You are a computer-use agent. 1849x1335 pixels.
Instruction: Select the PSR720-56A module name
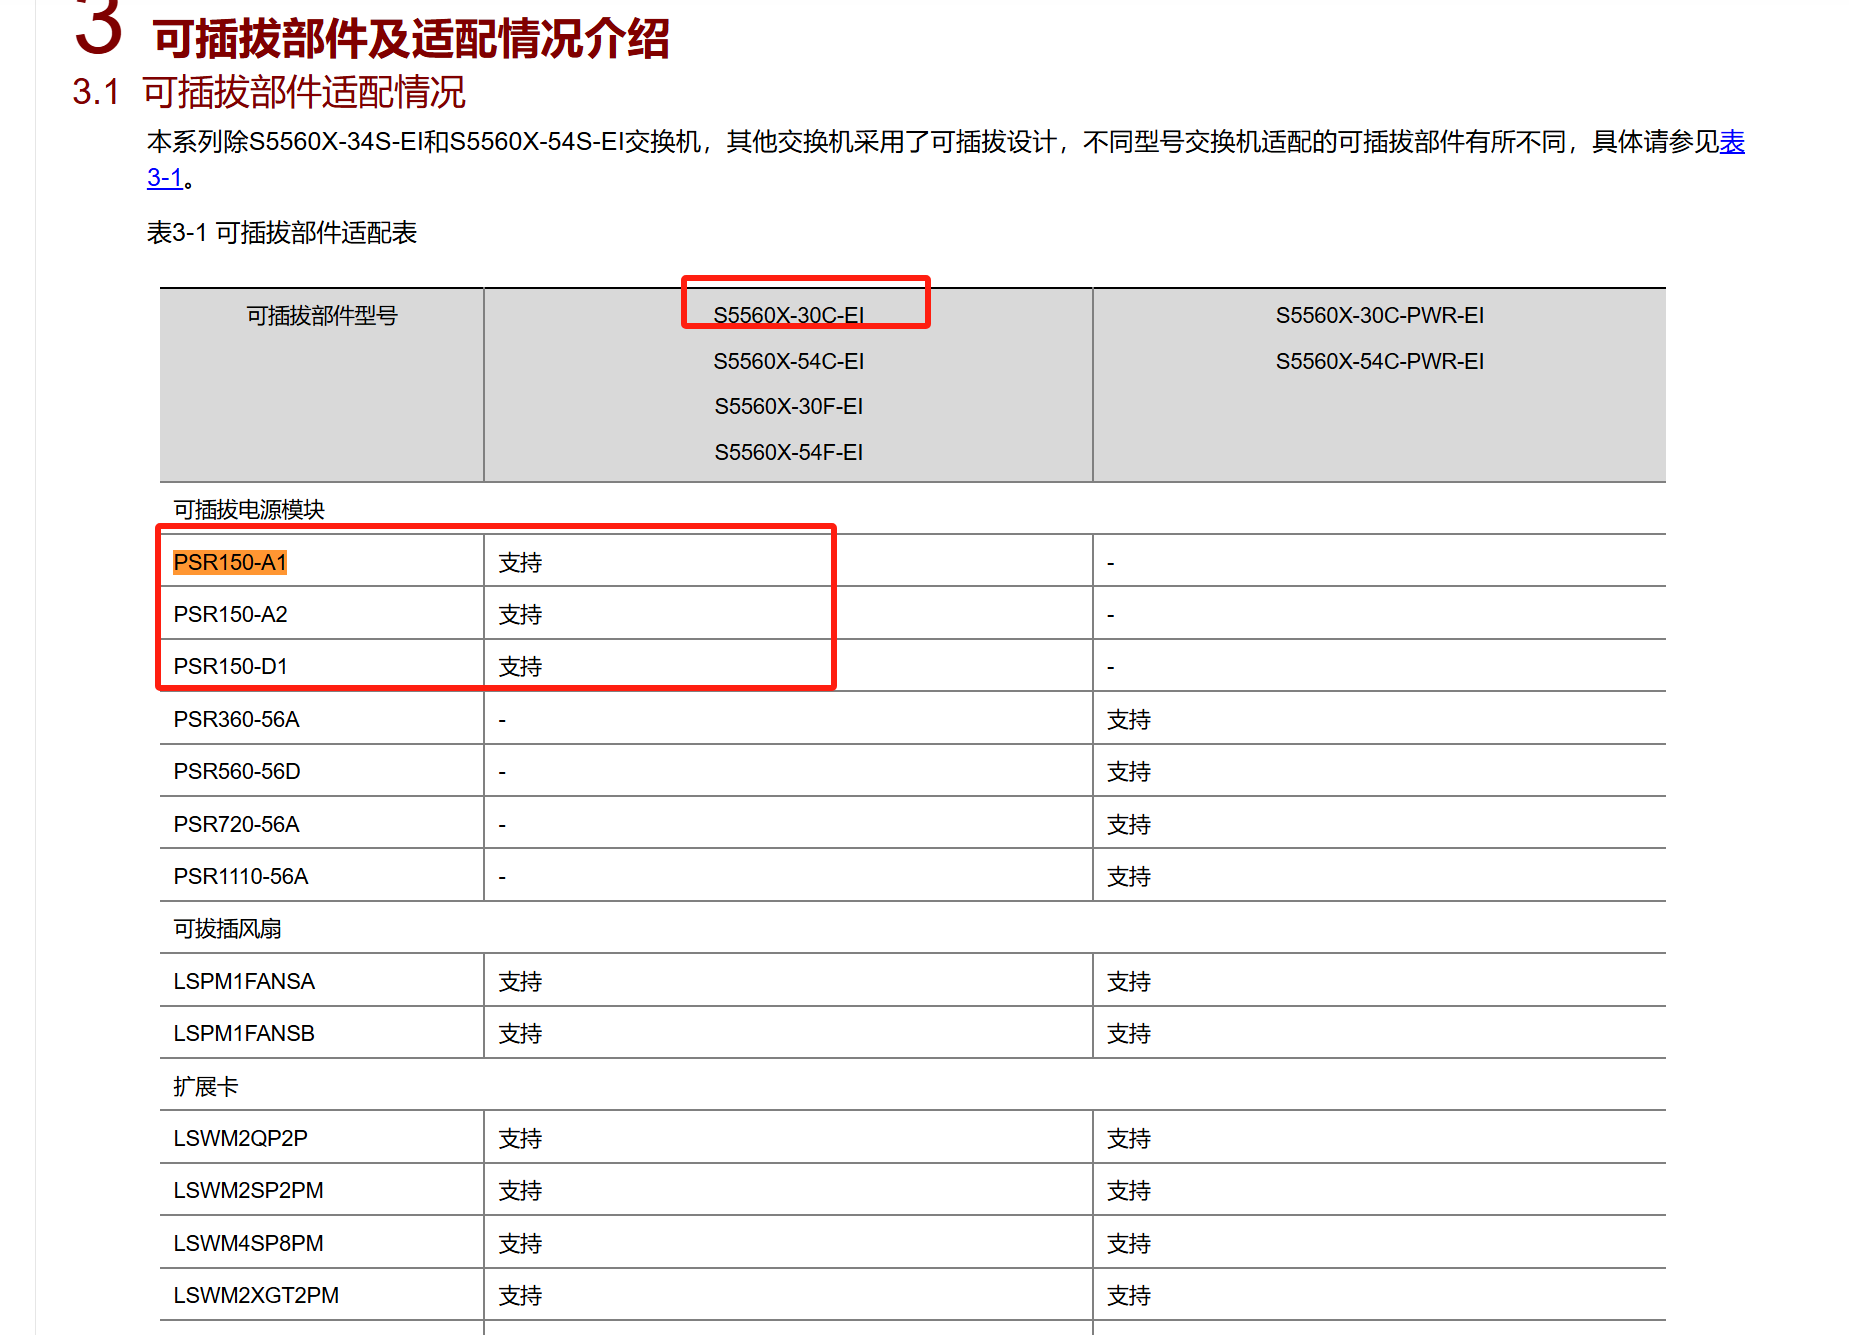click(236, 825)
